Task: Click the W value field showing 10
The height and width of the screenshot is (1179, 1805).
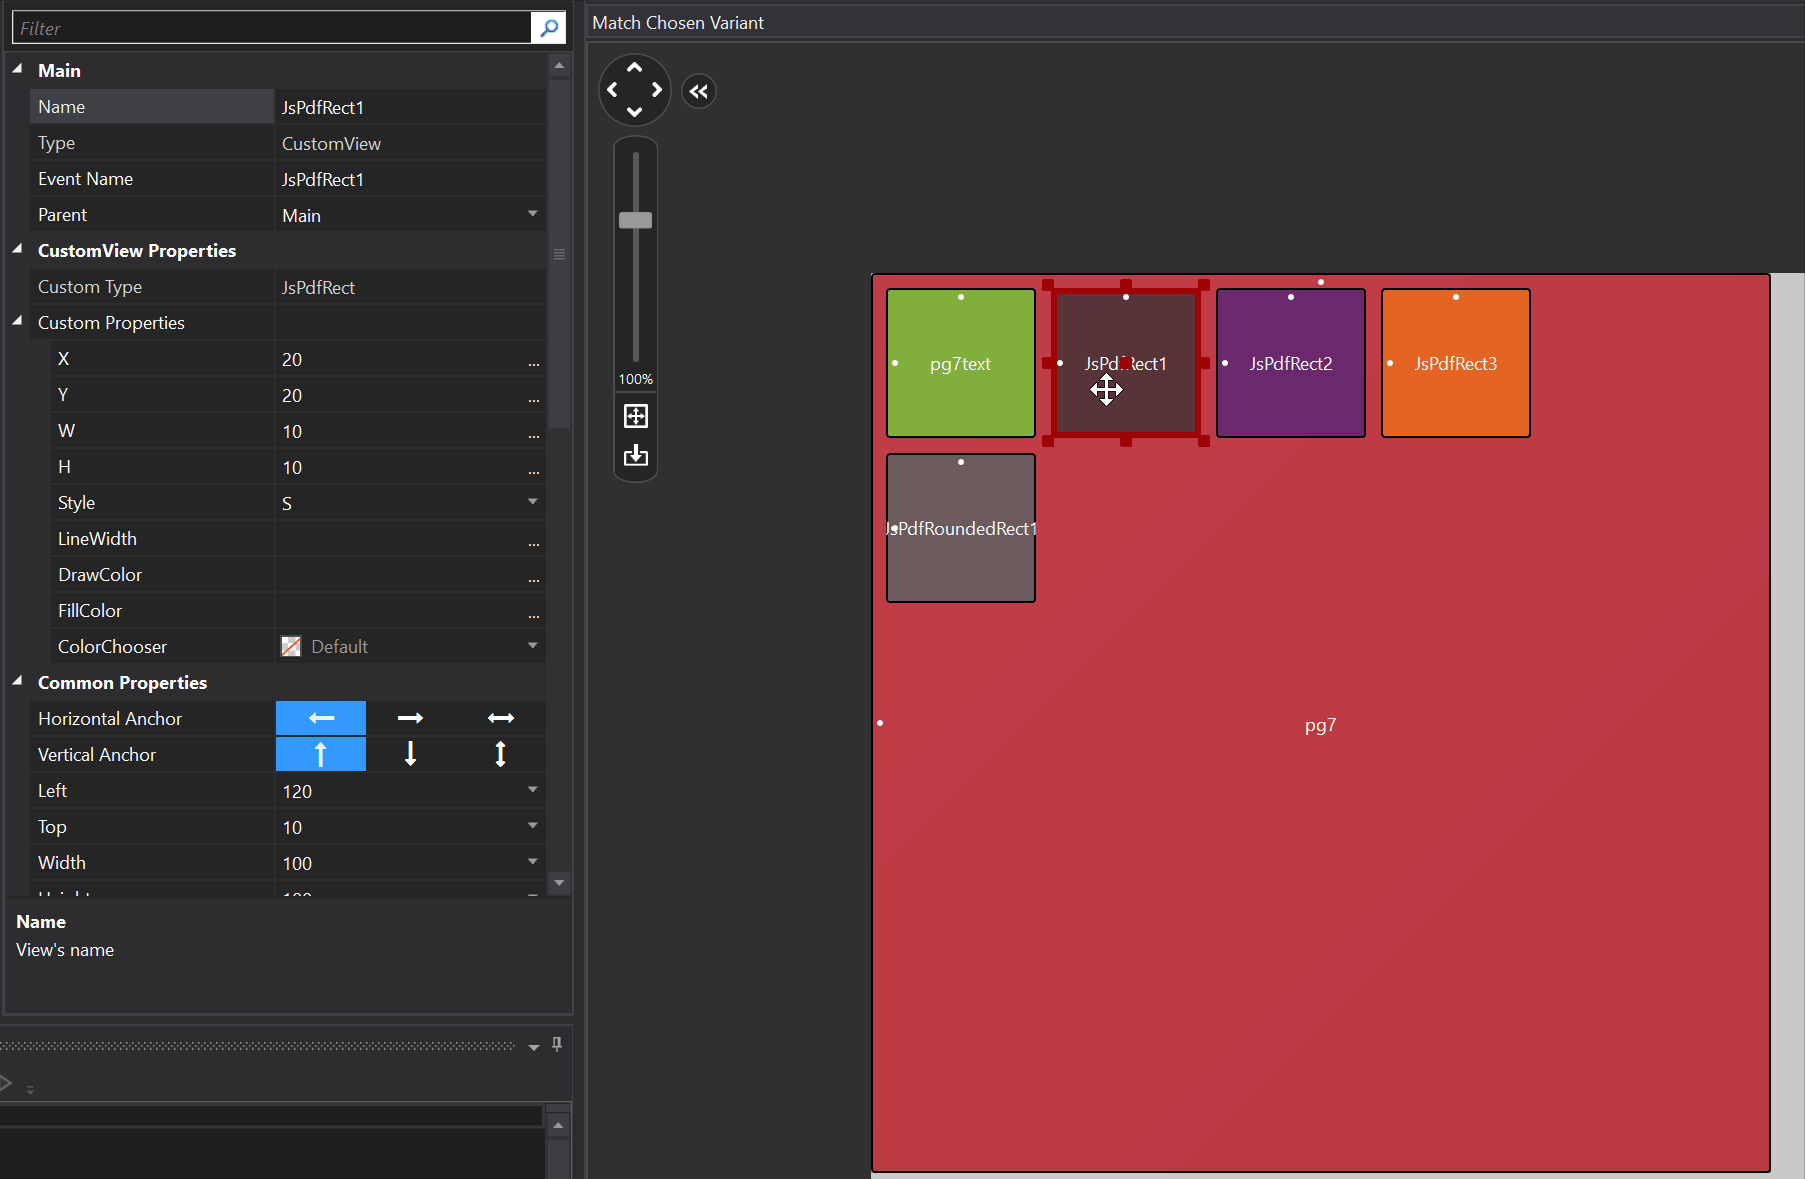Action: tap(400, 431)
